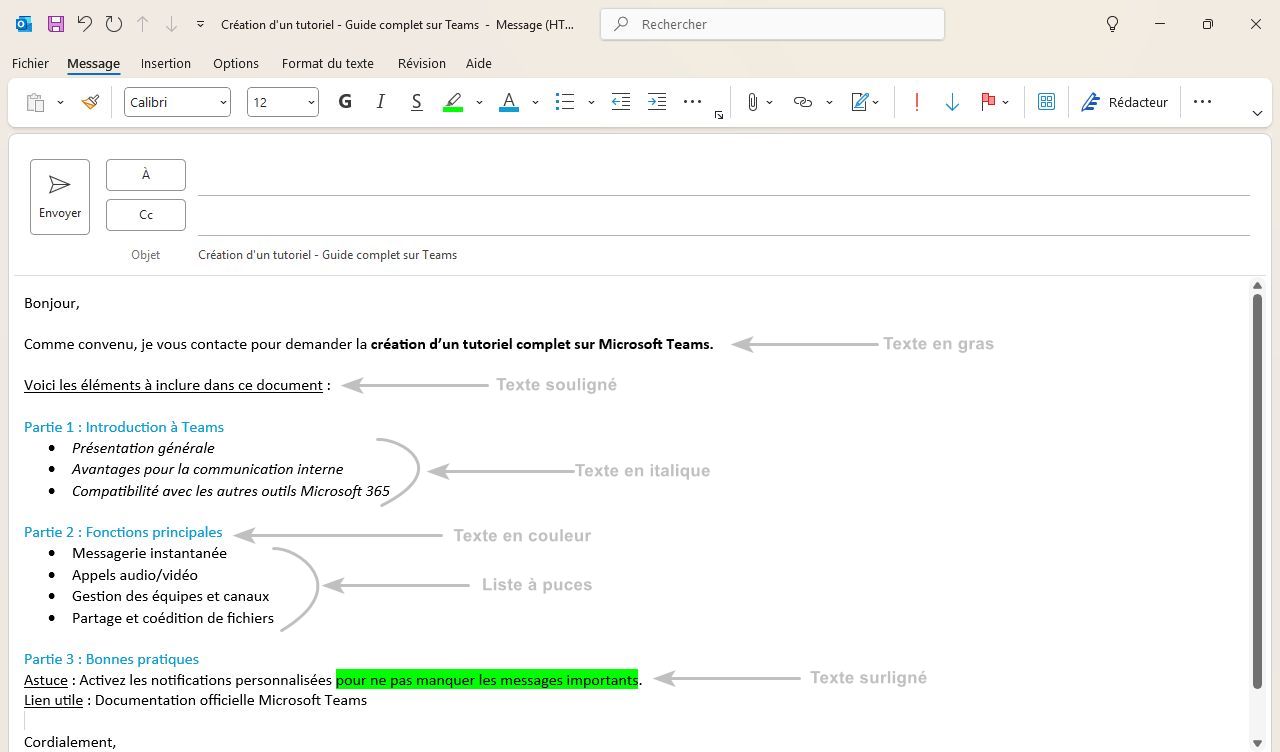Image resolution: width=1280 pixels, height=752 pixels.
Task: Toggle underline (S) formatting
Action: [416, 102]
